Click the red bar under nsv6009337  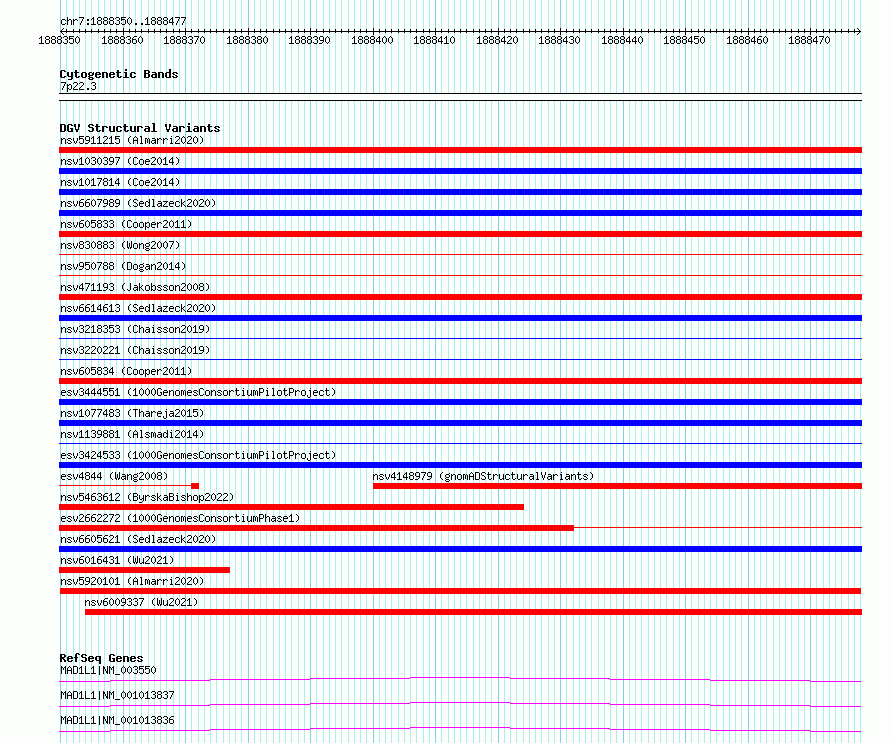(x=473, y=612)
